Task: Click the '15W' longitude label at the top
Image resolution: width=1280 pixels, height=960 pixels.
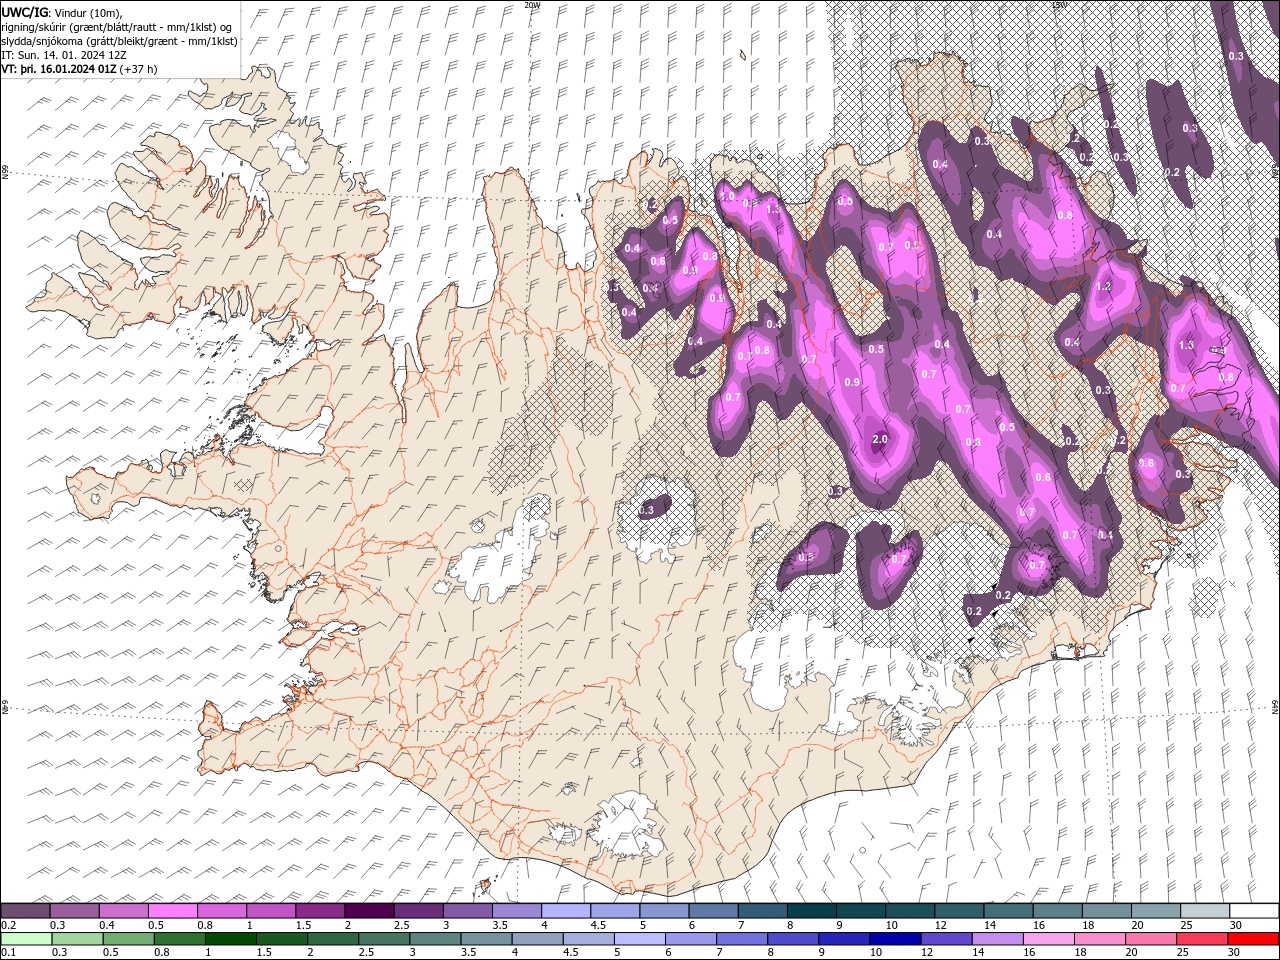Action: tap(1058, 5)
